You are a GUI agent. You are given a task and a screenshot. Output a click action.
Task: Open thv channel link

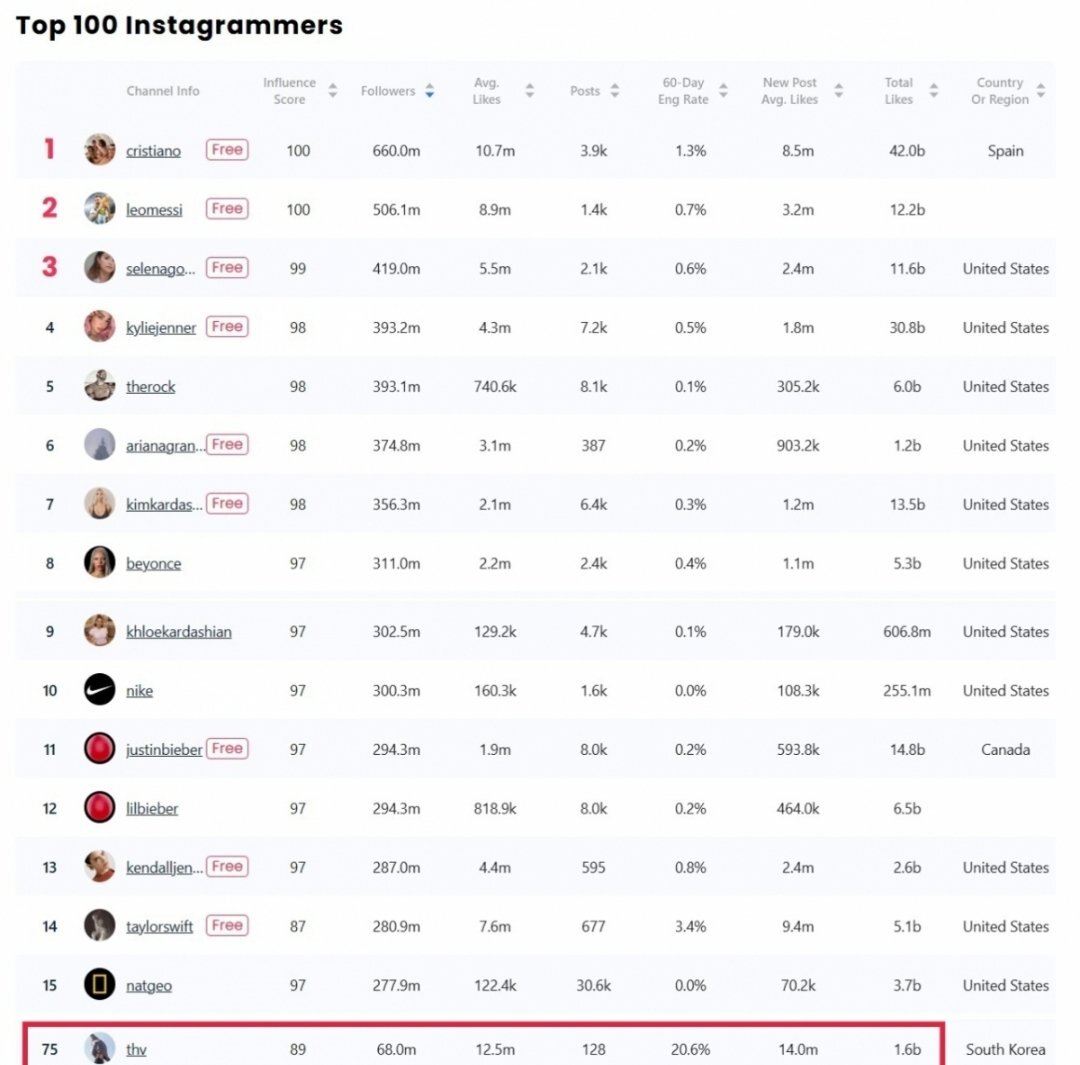[136, 1049]
